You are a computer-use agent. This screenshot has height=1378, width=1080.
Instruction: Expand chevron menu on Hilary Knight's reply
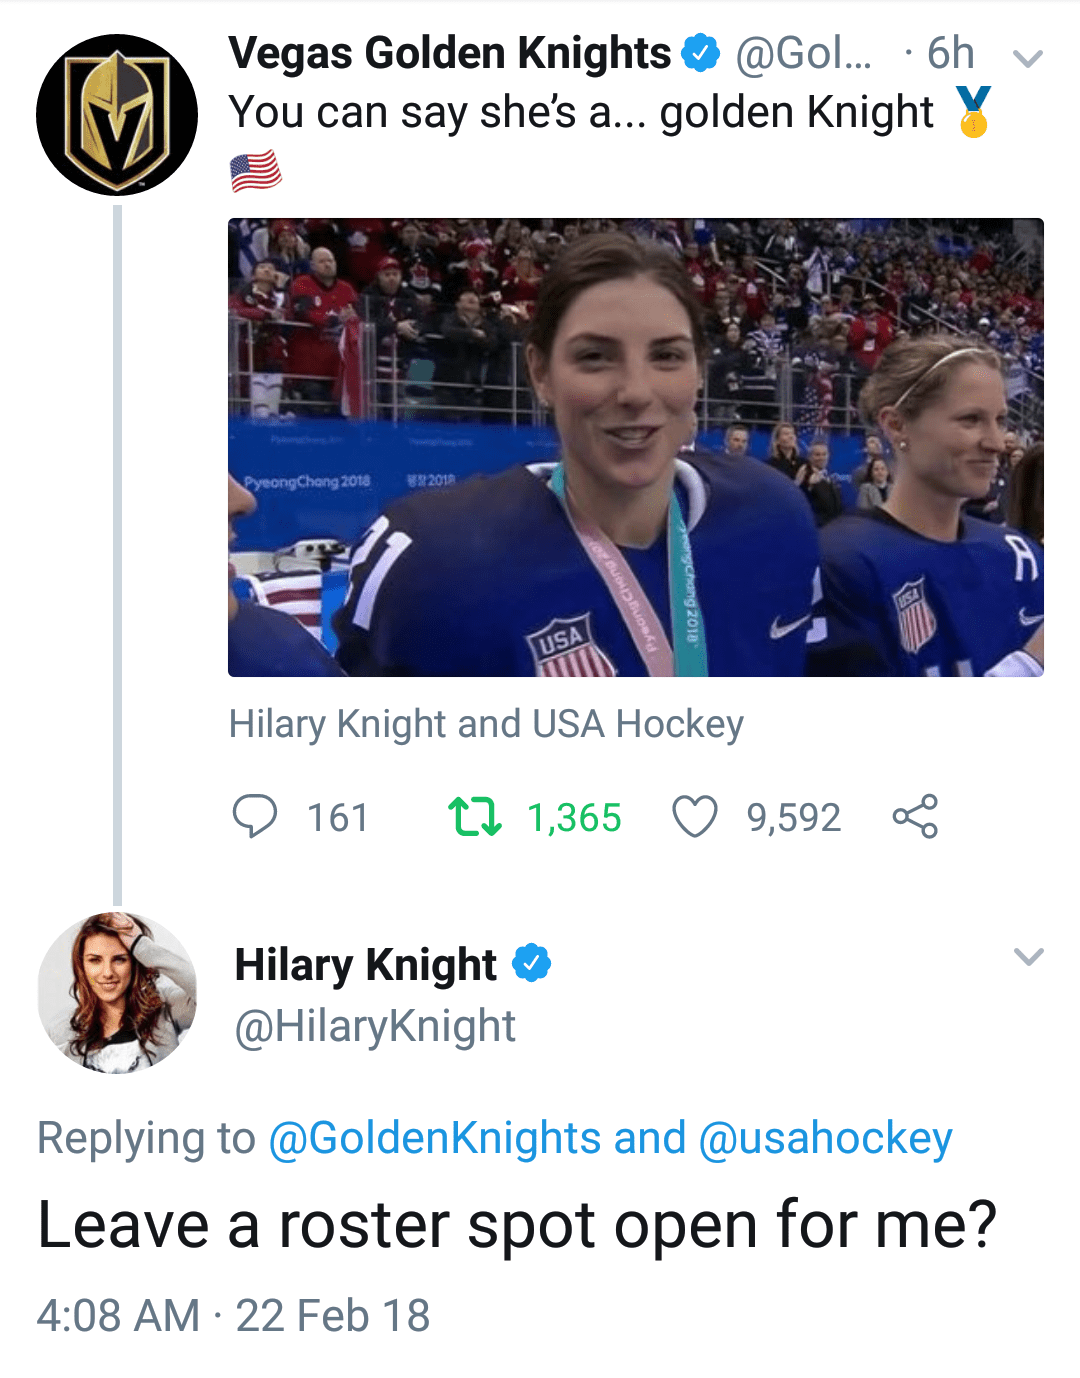coord(1028,956)
